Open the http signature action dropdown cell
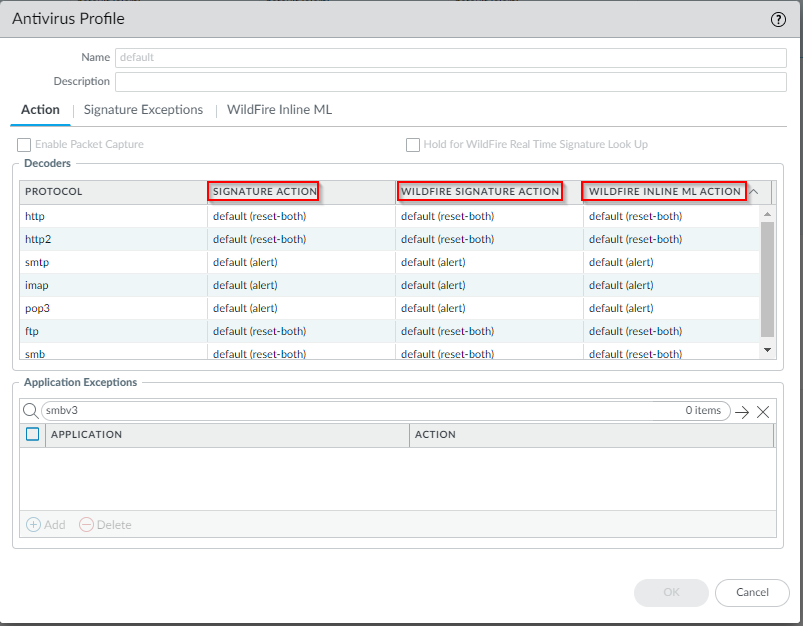 point(301,216)
